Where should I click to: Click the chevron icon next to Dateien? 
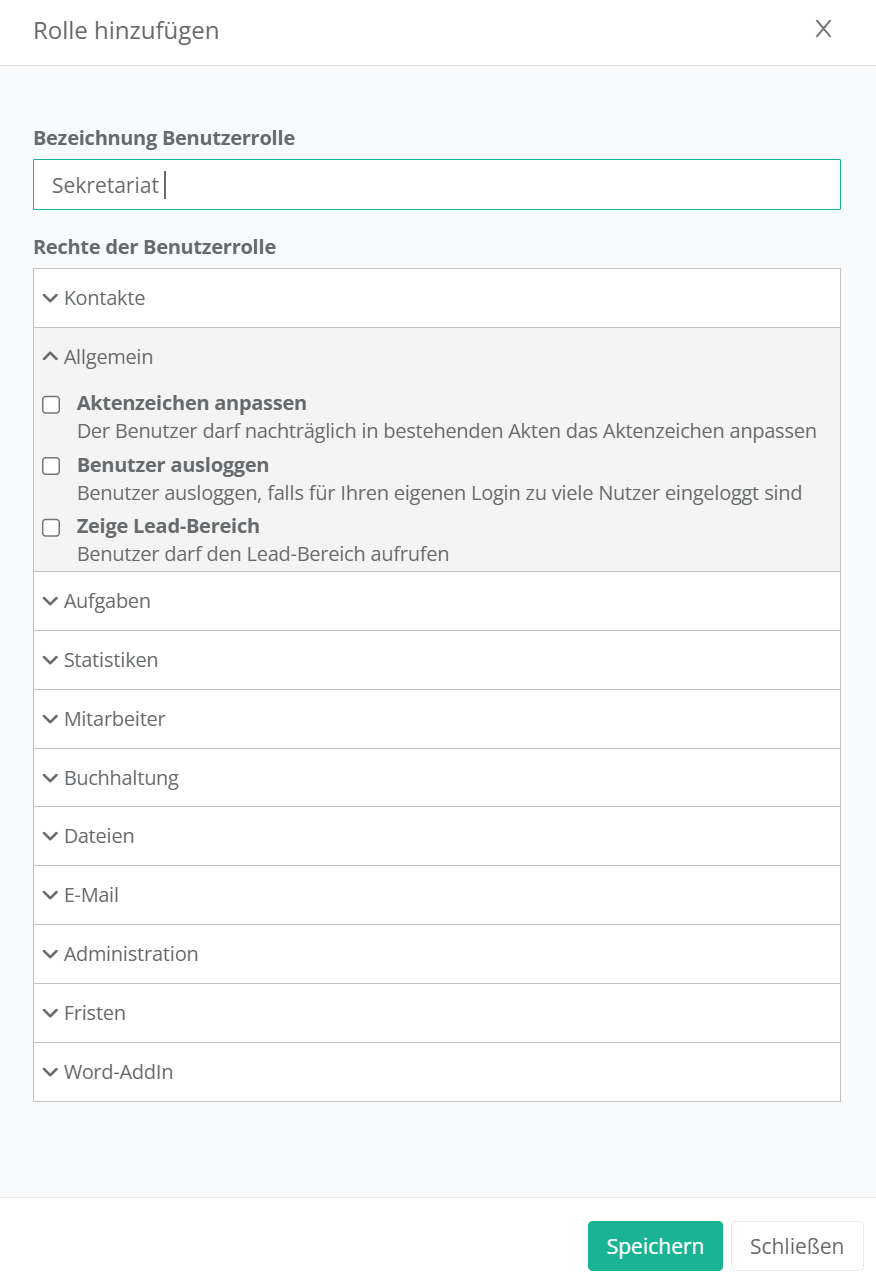pyautogui.click(x=50, y=836)
